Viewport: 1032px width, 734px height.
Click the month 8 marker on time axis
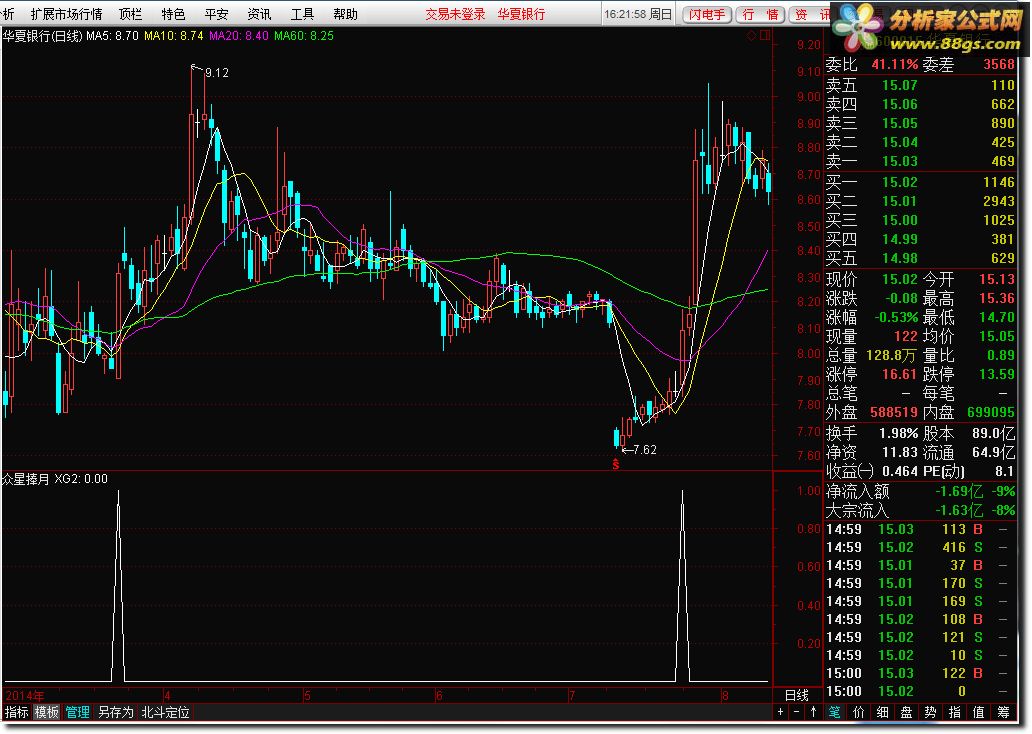(x=725, y=695)
